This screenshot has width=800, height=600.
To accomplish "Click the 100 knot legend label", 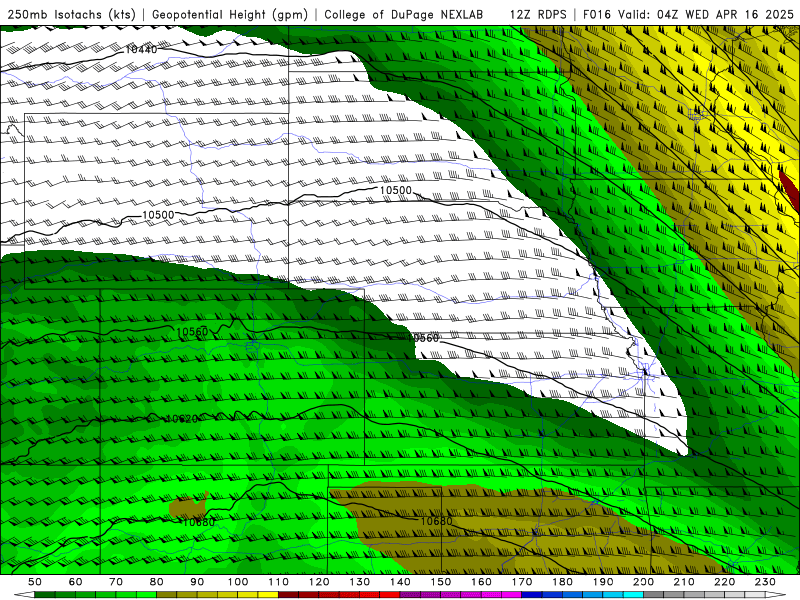I will tap(238, 582).
